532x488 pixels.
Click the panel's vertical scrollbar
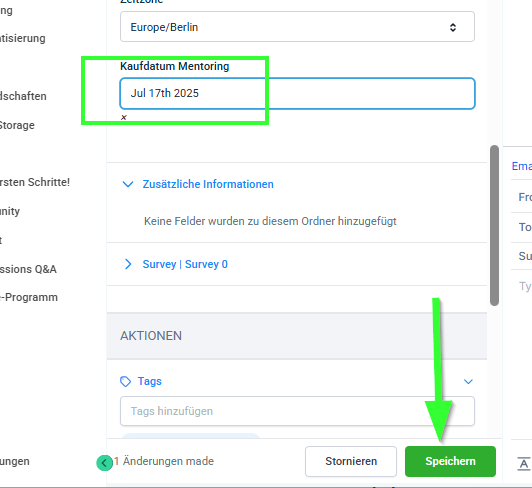point(494,226)
